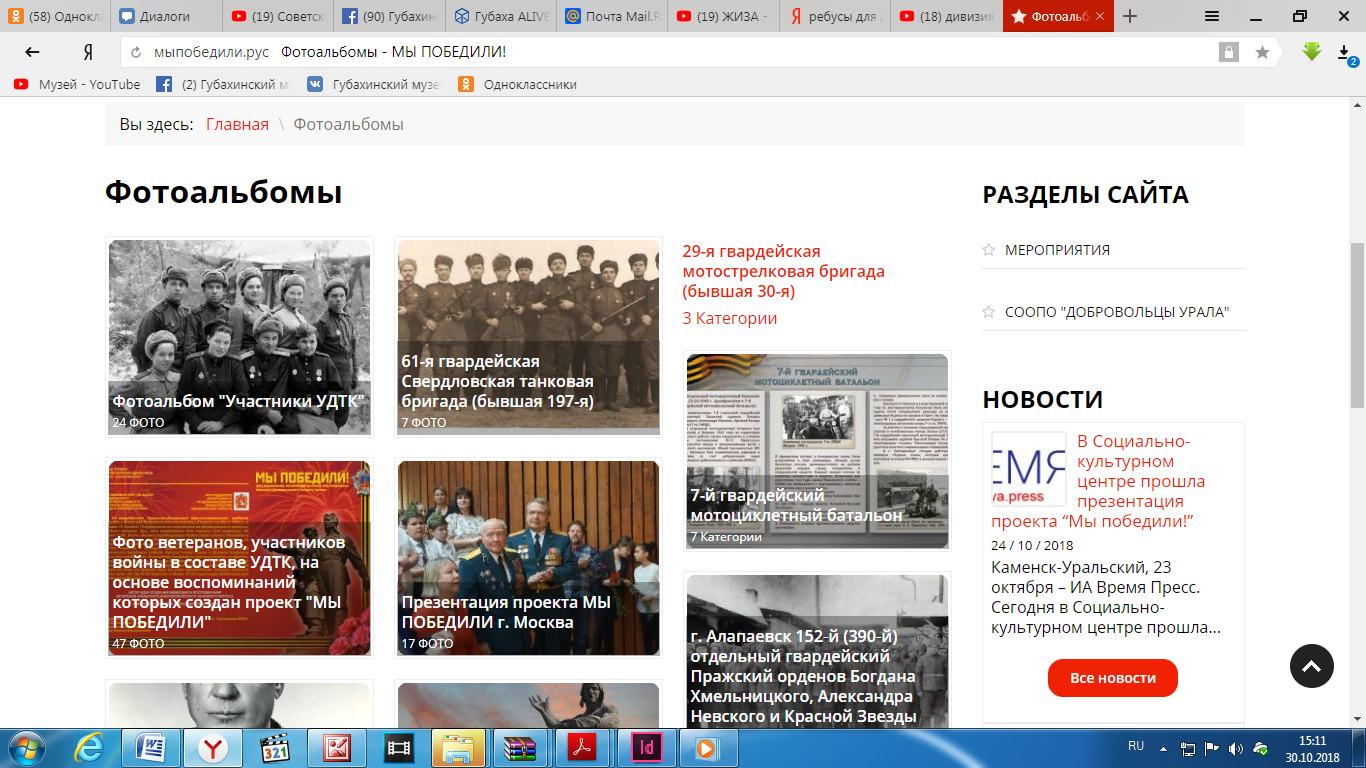The height and width of the screenshot is (768, 1366).
Task: Open WinRAR from the taskbar
Action: pyautogui.click(x=520, y=748)
